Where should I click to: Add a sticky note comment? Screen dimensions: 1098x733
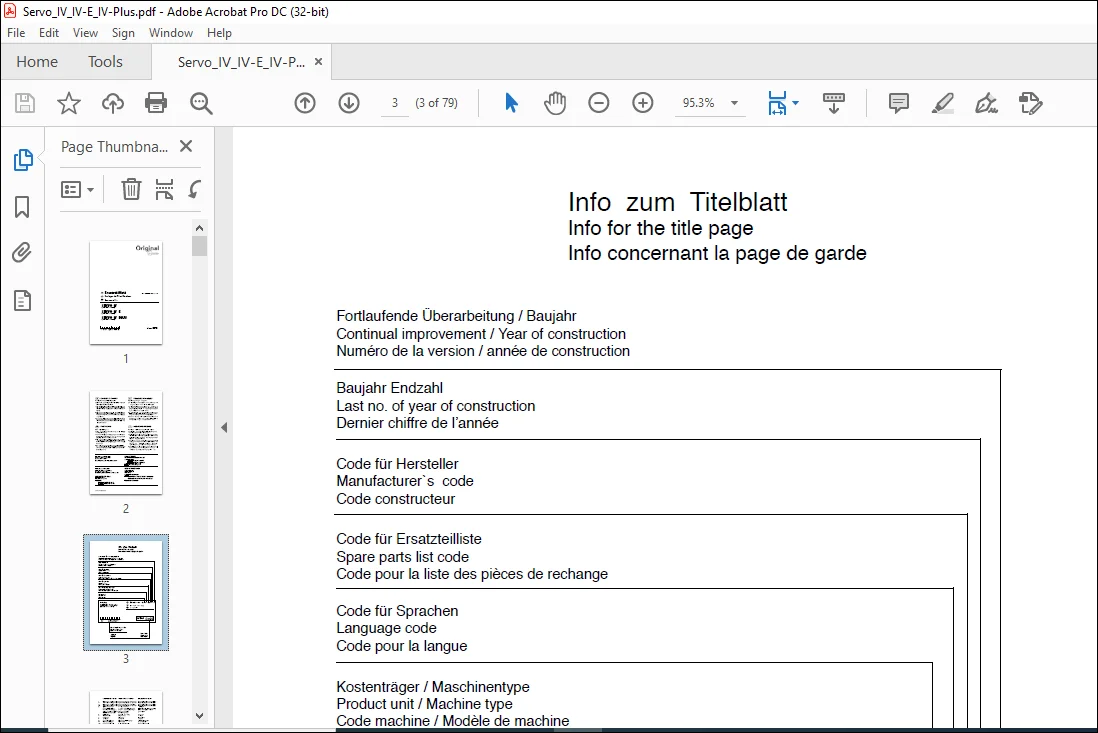coord(898,103)
